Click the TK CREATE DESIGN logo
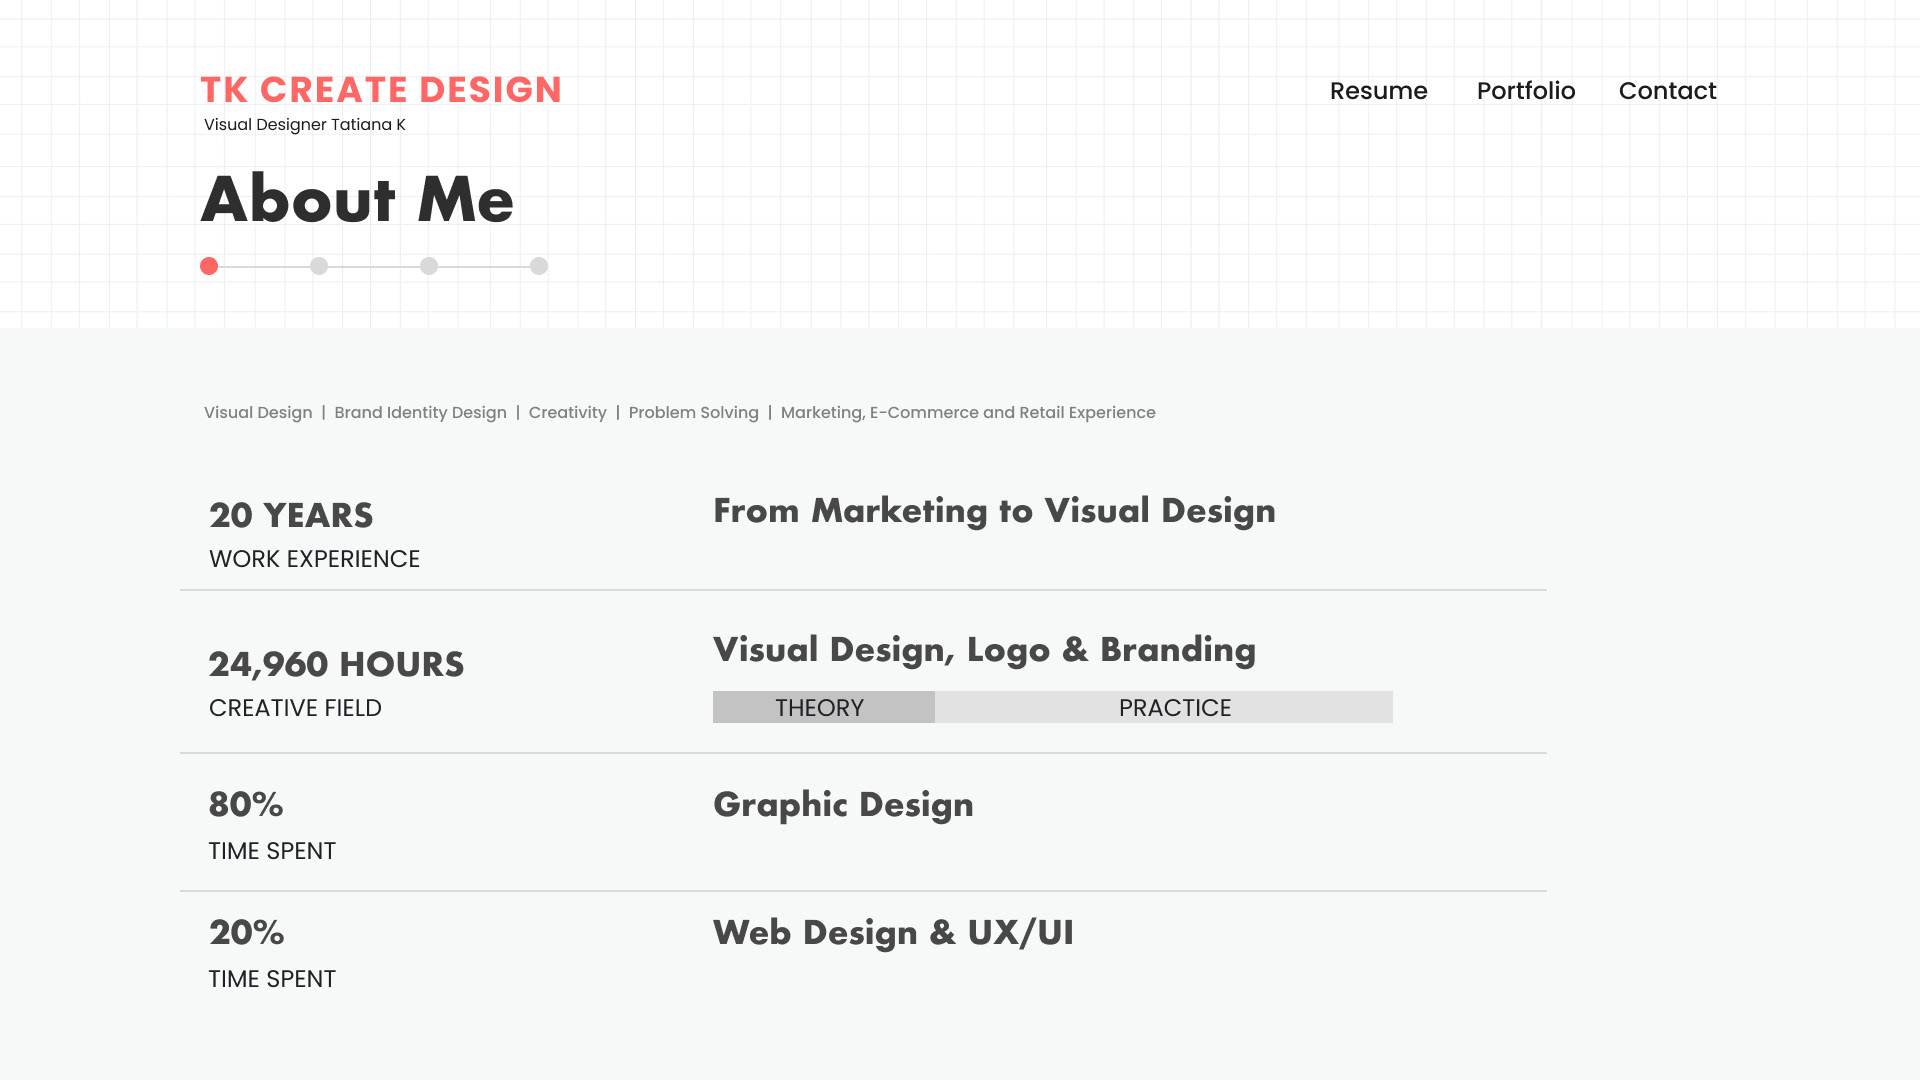The width and height of the screenshot is (1920, 1080). (381, 90)
